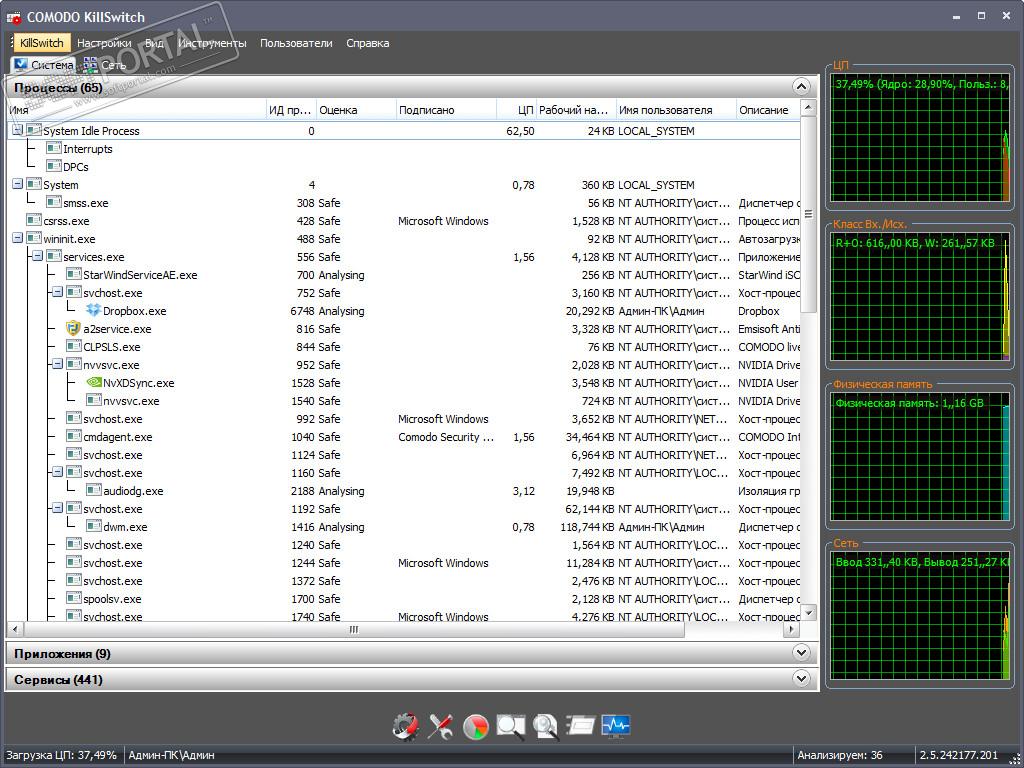The height and width of the screenshot is (768, 1024).
Task: Click the ЦП usage graph
Action: (x=920, y=139)
